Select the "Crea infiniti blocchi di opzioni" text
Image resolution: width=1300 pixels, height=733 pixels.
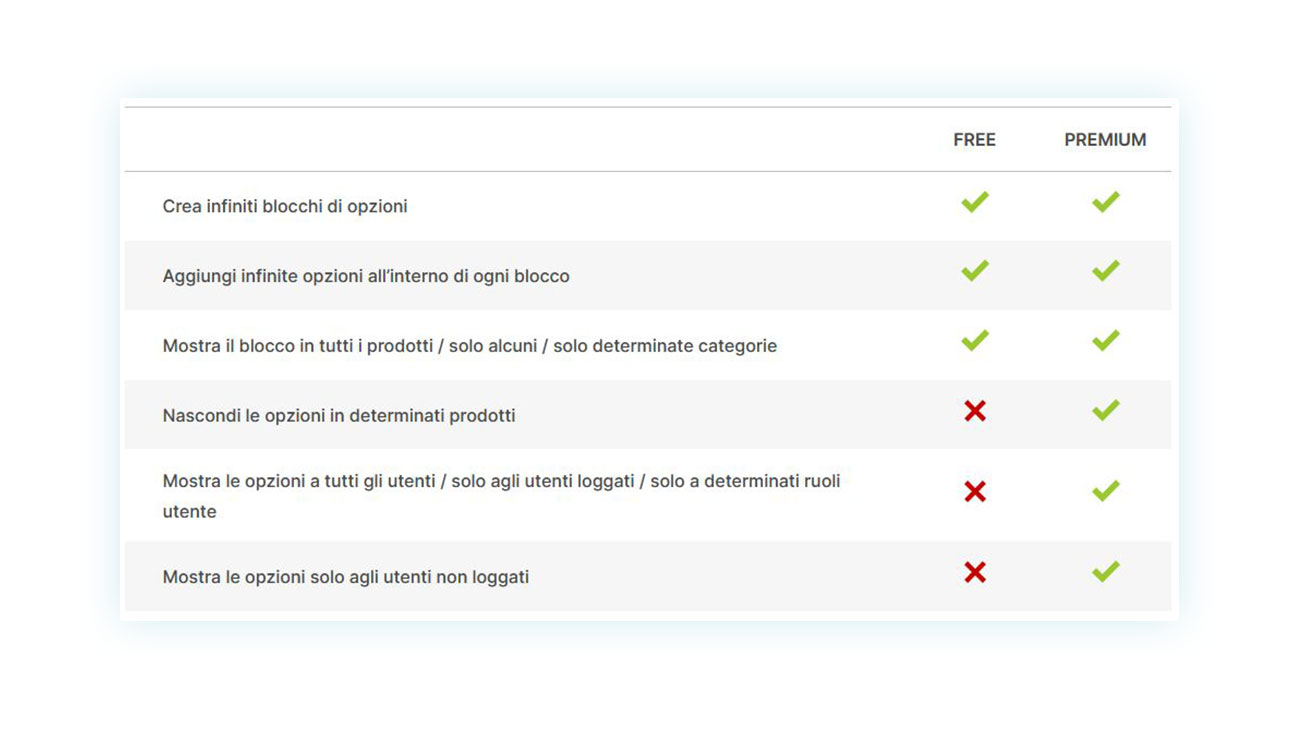coord(285,206)
